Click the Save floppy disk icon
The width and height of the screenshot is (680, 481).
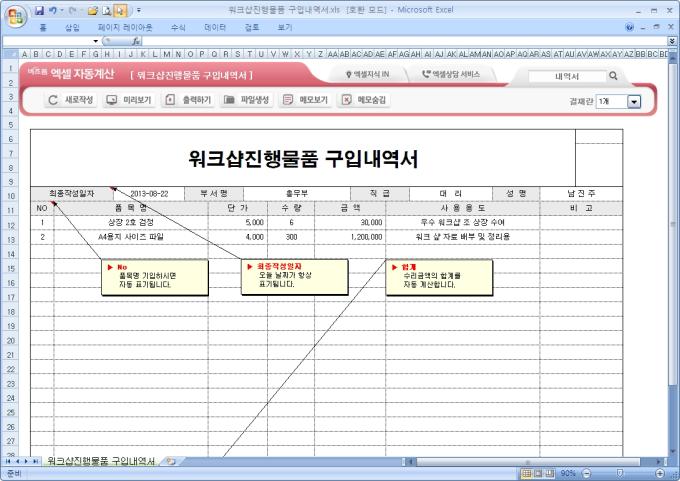39,10
